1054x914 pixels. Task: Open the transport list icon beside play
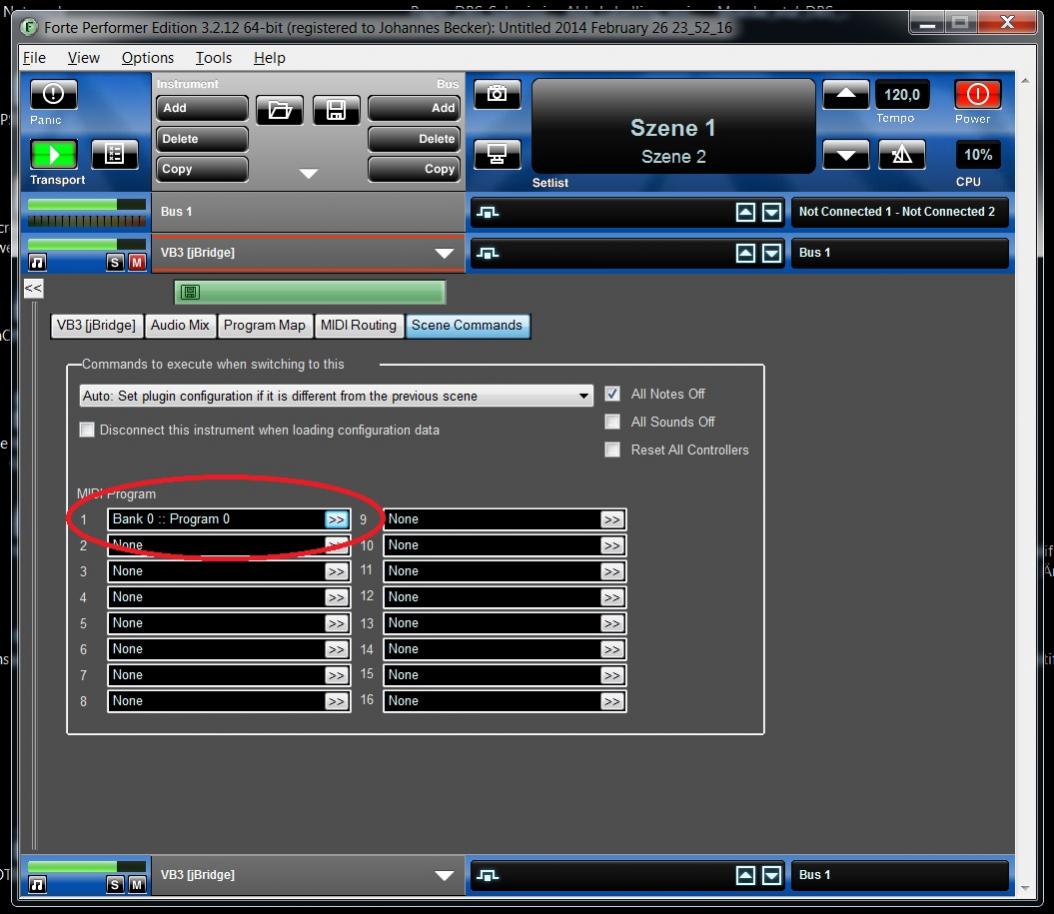[114, 155]
